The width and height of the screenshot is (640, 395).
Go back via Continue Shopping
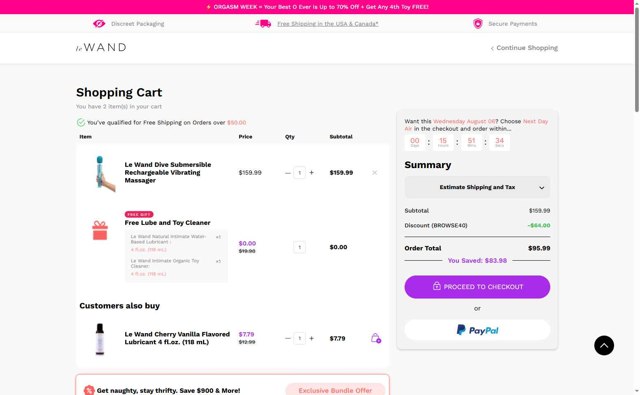(x=524, y=48)
